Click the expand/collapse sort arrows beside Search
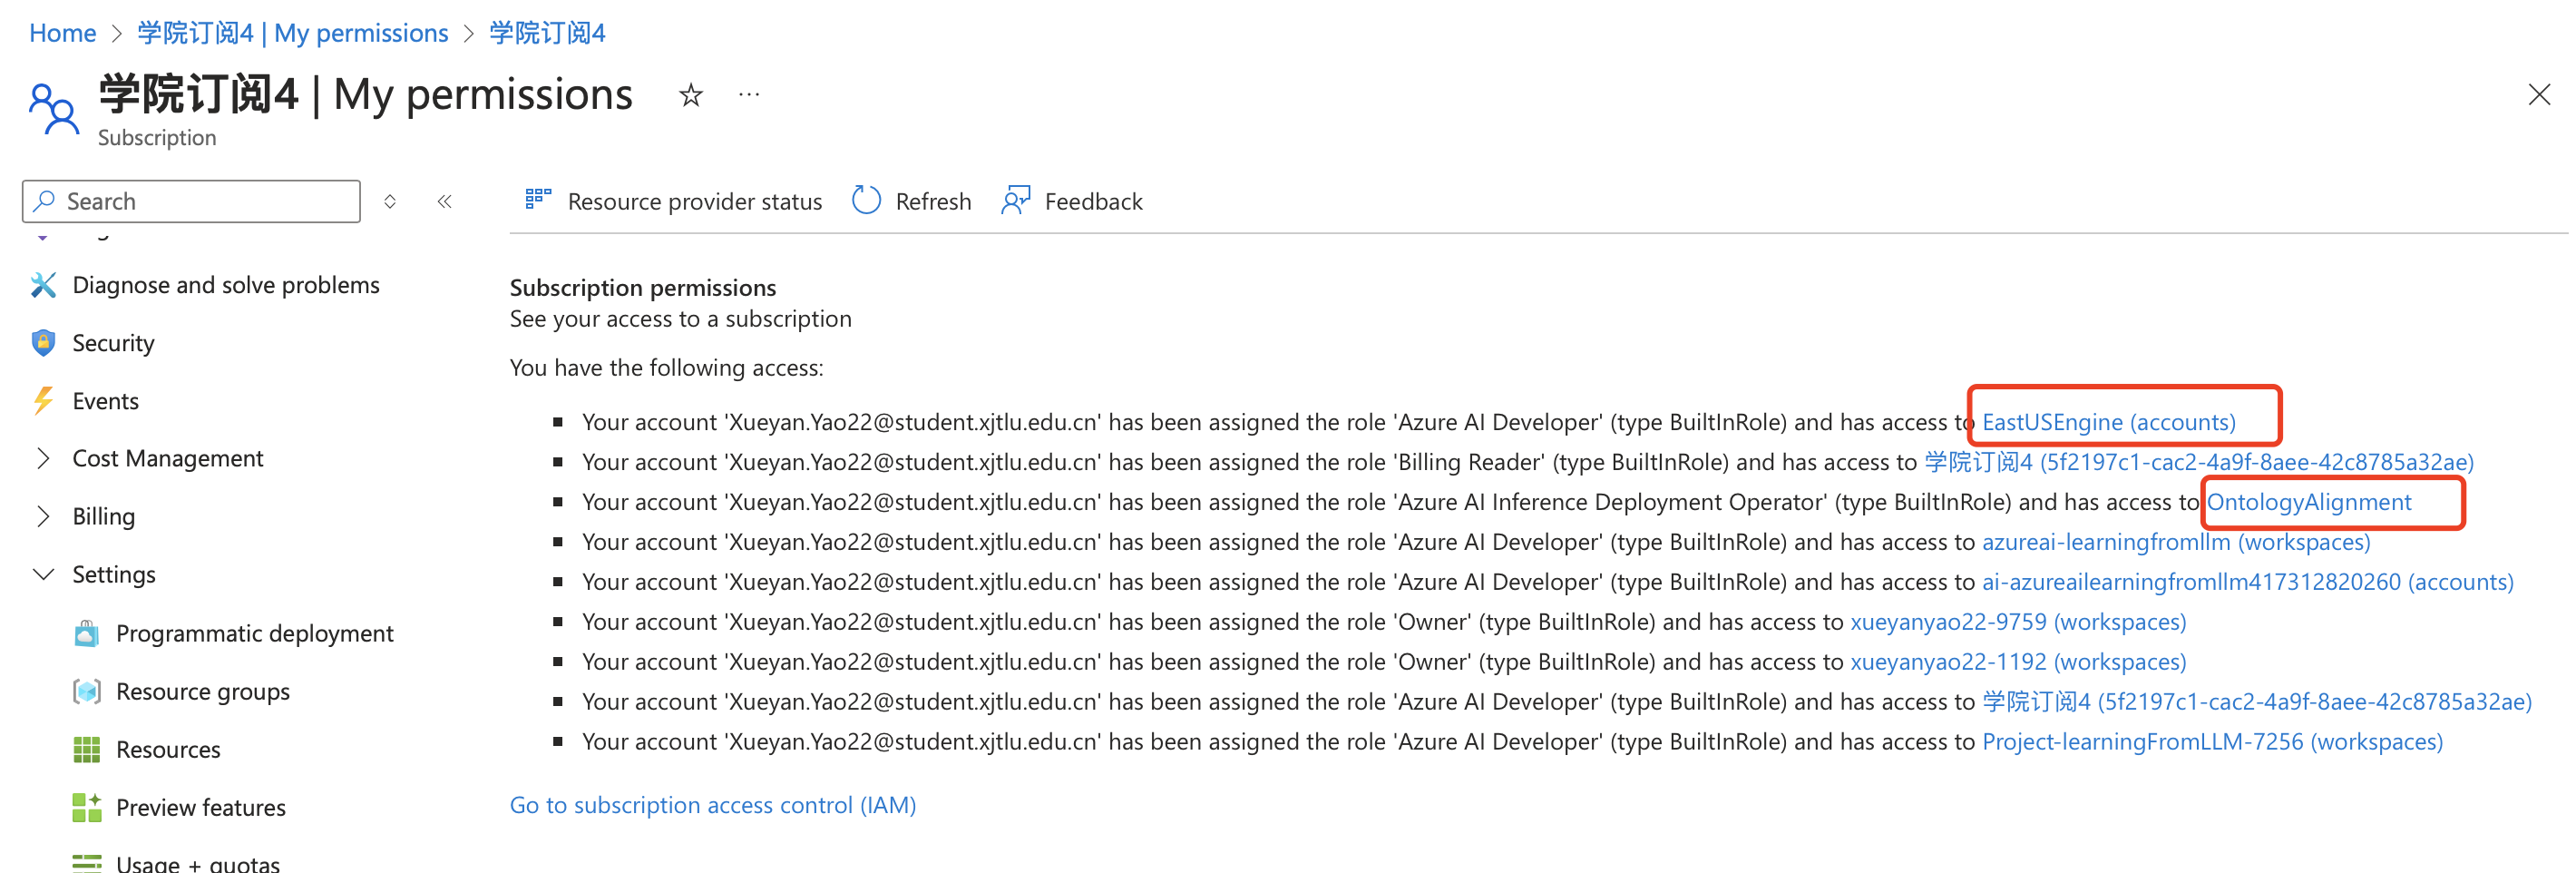 pos(390,201)
